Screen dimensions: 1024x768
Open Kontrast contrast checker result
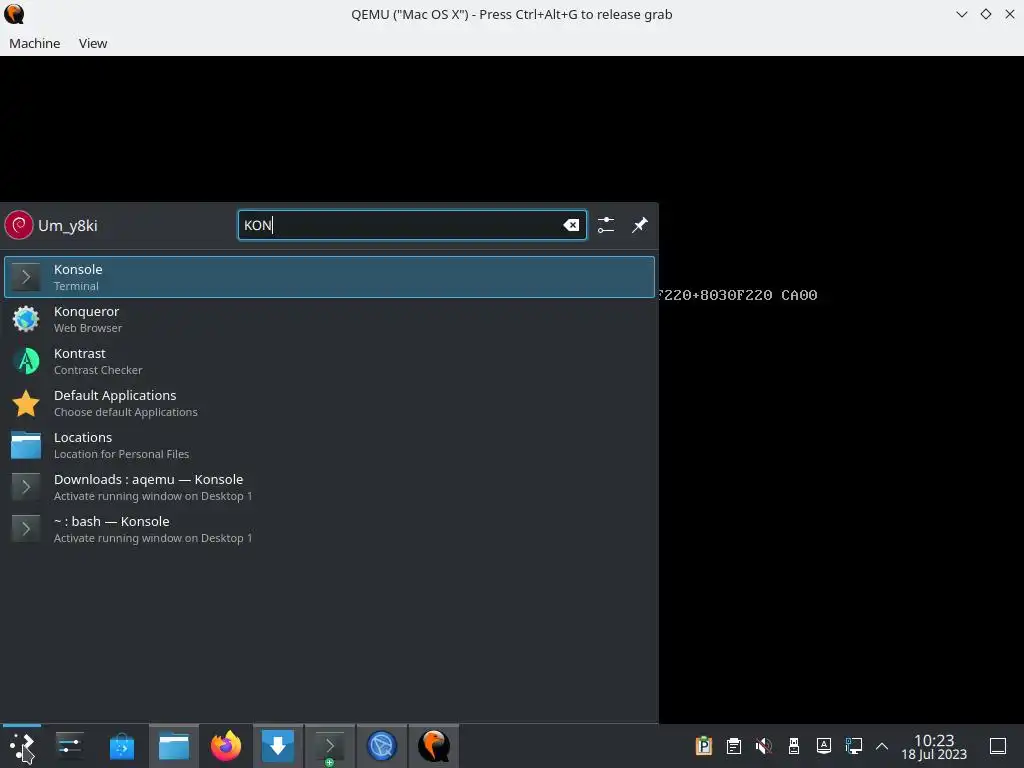[x=329, y=361]
